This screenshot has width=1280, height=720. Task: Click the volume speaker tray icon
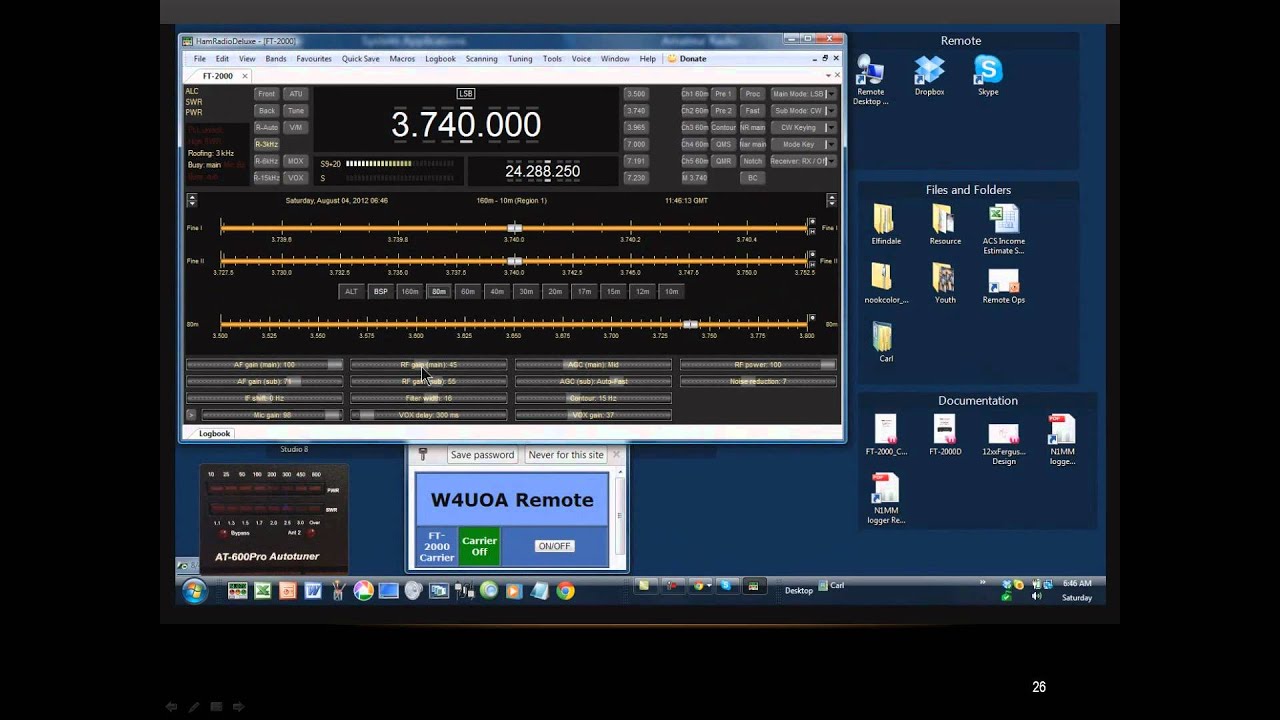click(1037, 597)
